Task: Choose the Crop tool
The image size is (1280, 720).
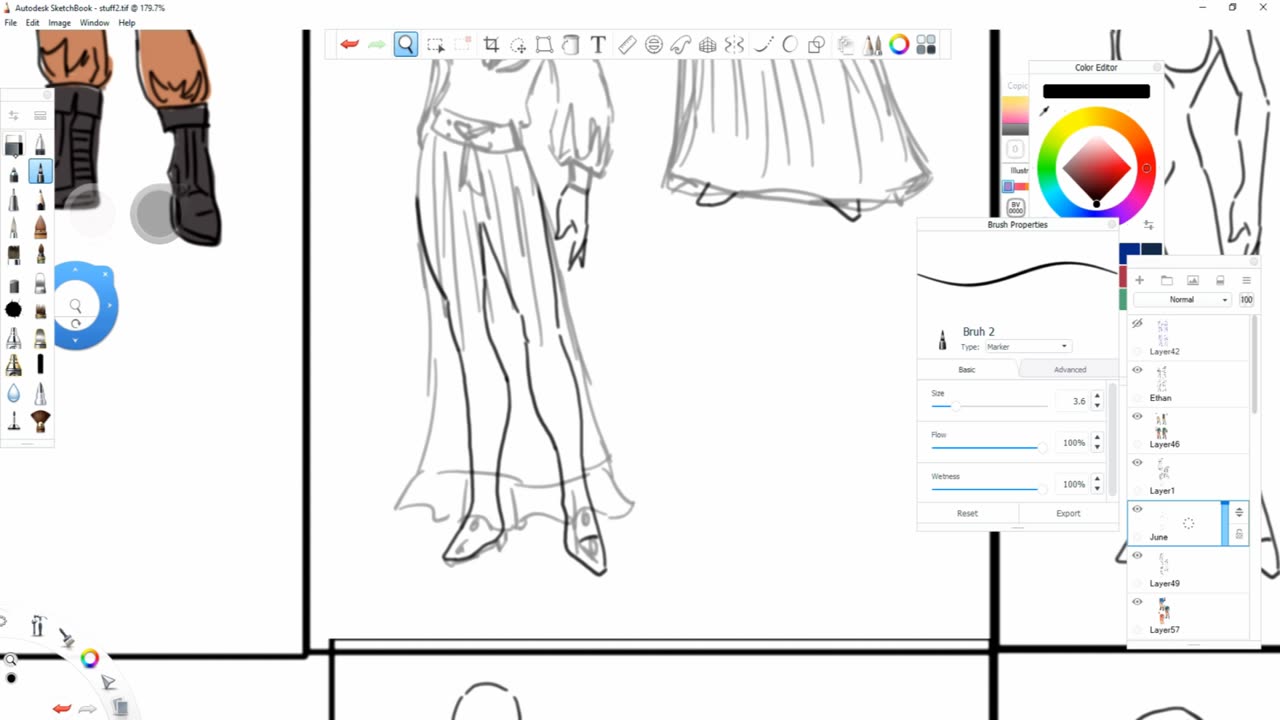Action: coord(491,44)
